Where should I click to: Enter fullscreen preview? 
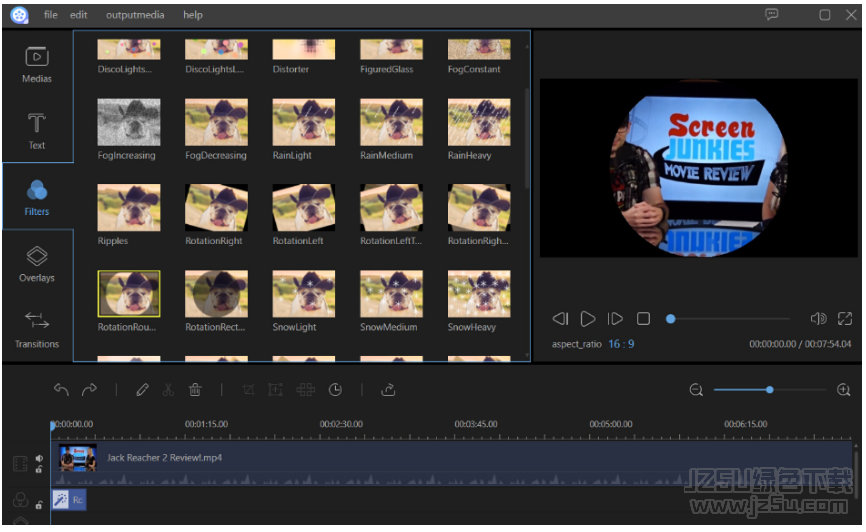(845, 319)
